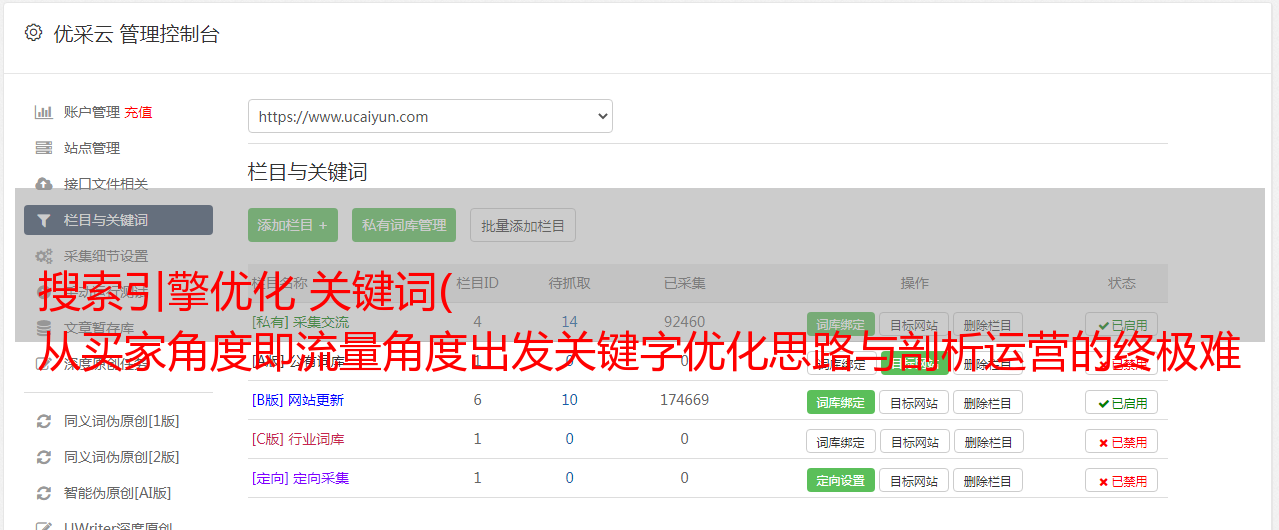1279x530 pixels.
Task: Click the 已采集 value 174669
Action: tap(684, 400)
